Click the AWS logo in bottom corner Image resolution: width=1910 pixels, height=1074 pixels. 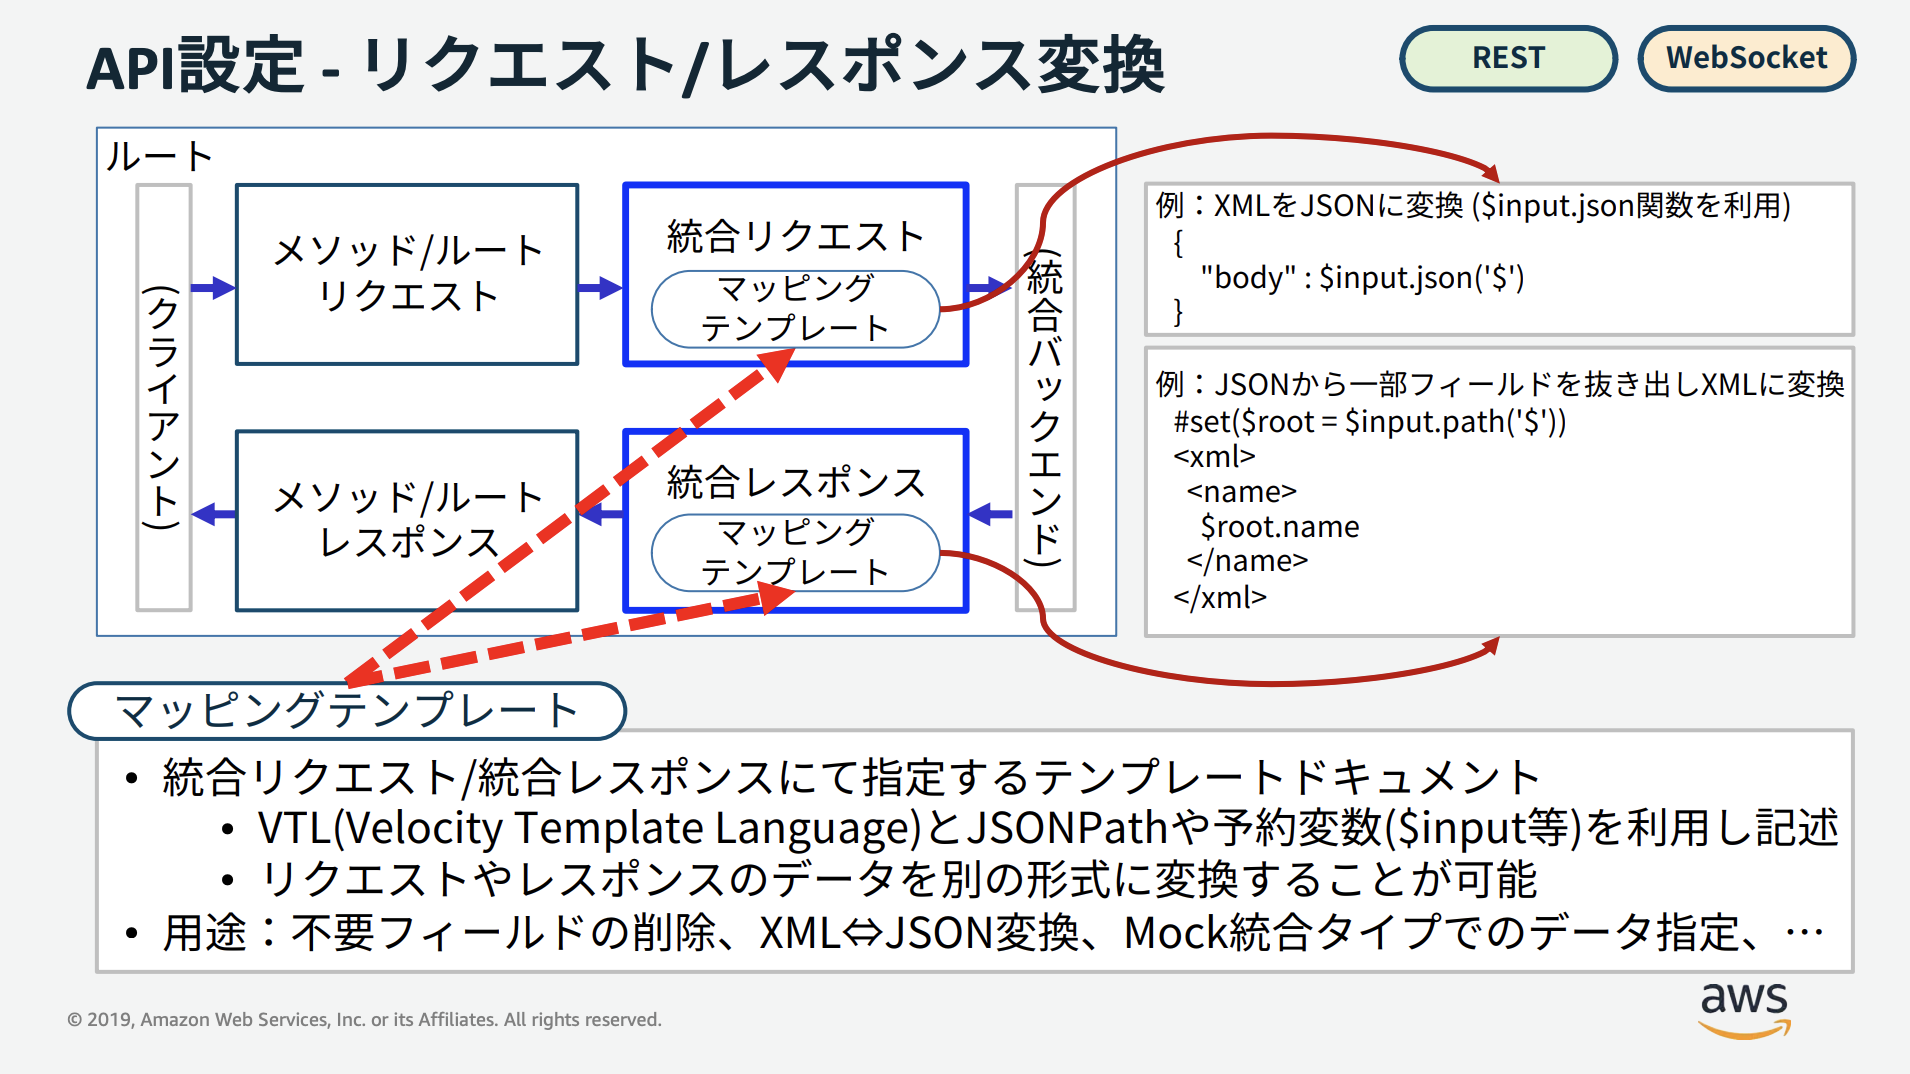1744,1009
